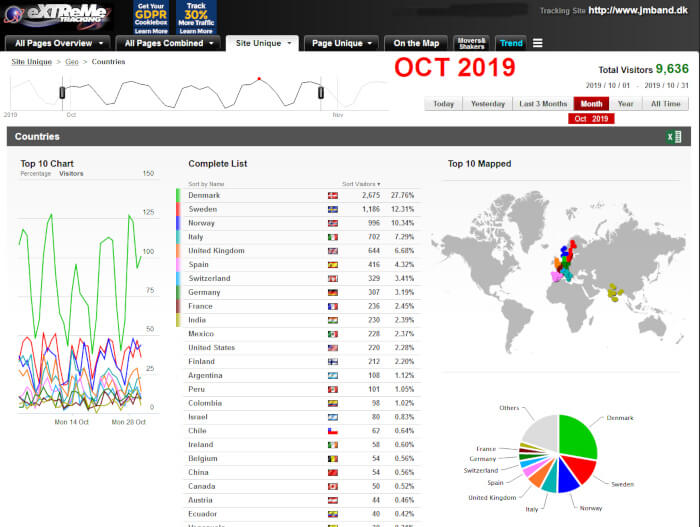
Task: Open Site Unique dropdown tab
Action: 262,43
